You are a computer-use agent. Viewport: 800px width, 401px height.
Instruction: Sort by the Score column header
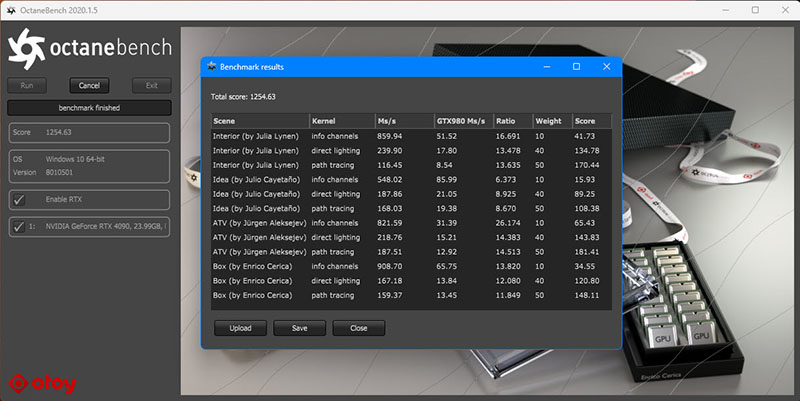coord(591,121)
